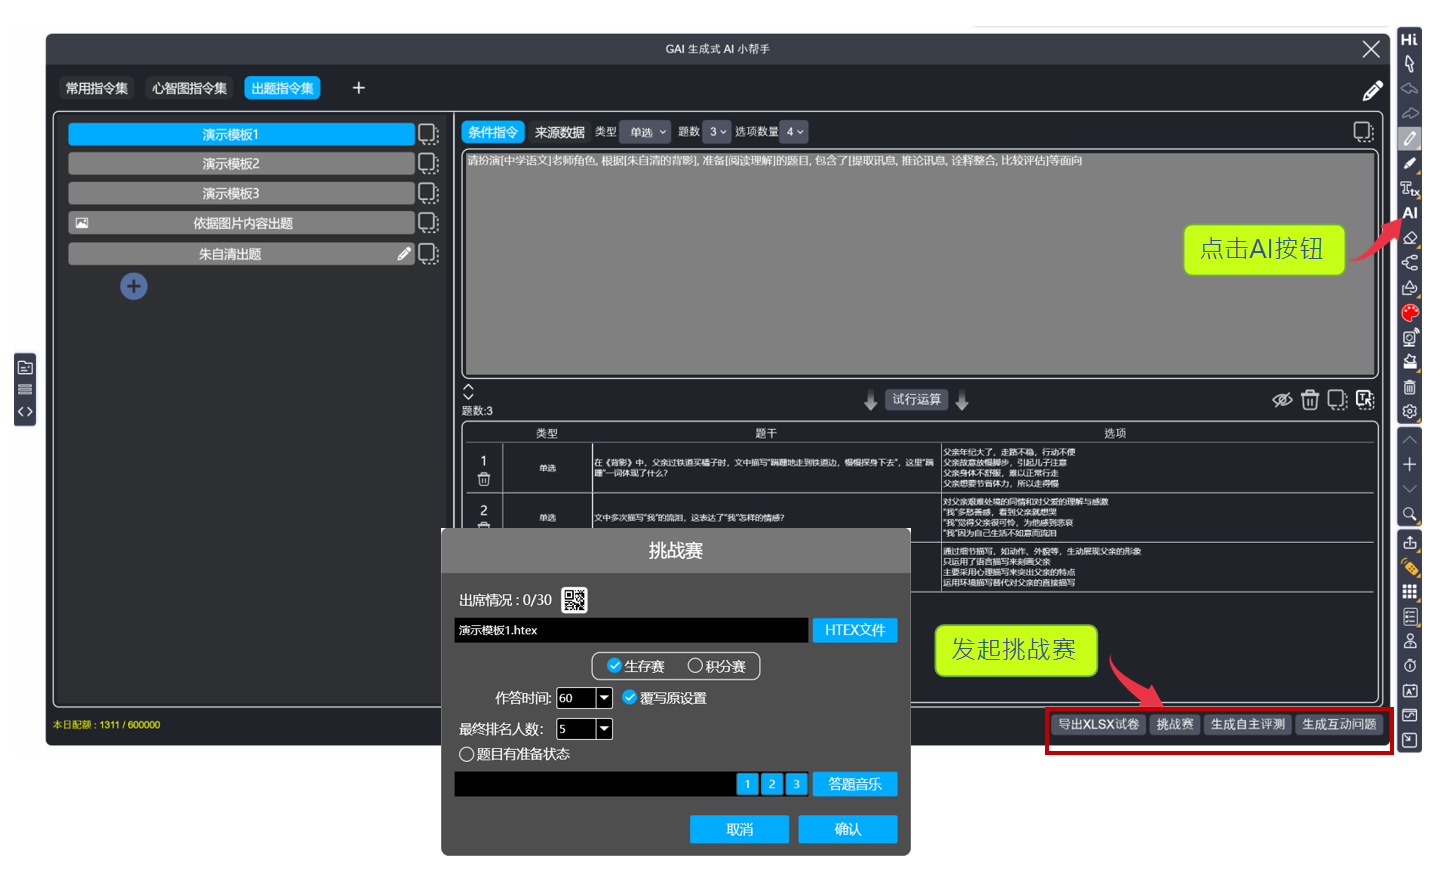Open the 类型 单选 dropdown
Screen dimensions: 1455x883
pos(646,132)
